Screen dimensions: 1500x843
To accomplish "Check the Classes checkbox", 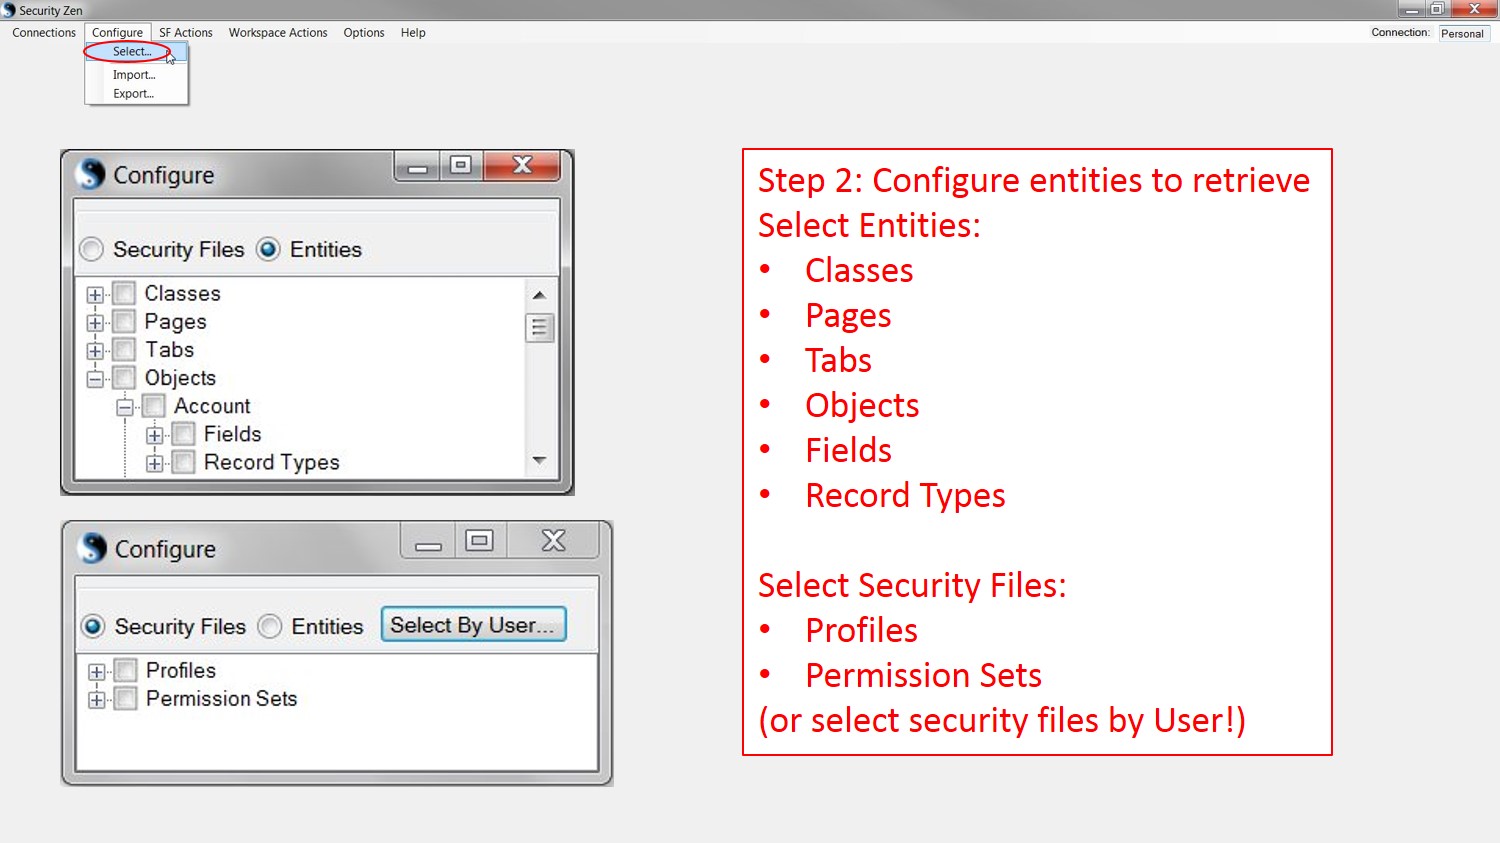I will point(122,293).
